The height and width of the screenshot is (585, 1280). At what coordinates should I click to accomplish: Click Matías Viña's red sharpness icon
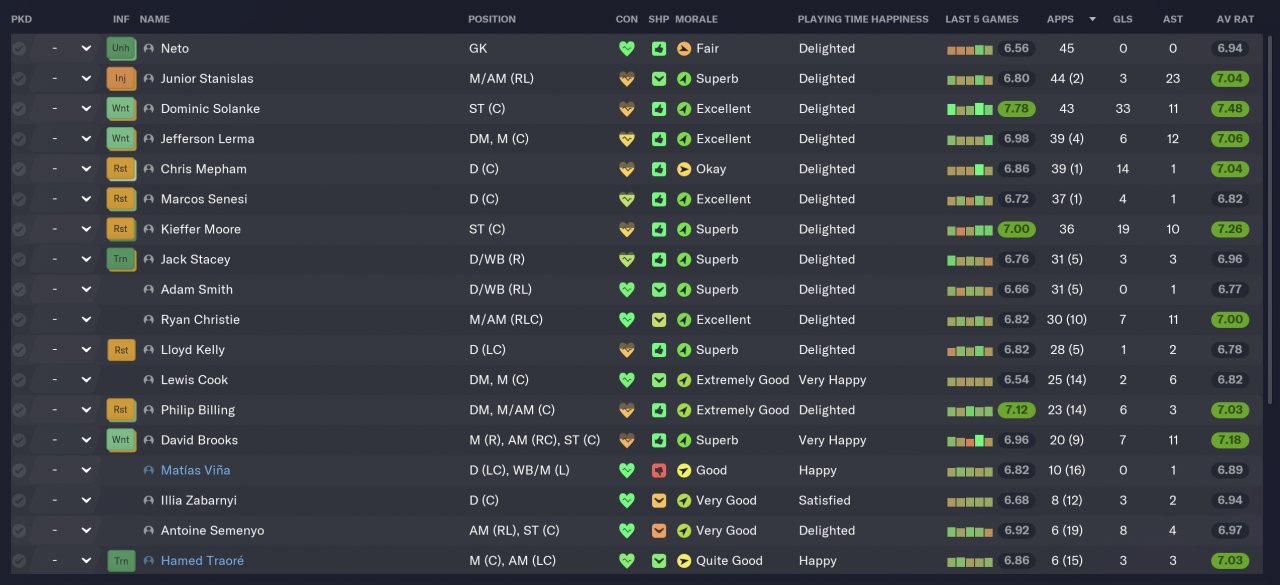[659, 470]
